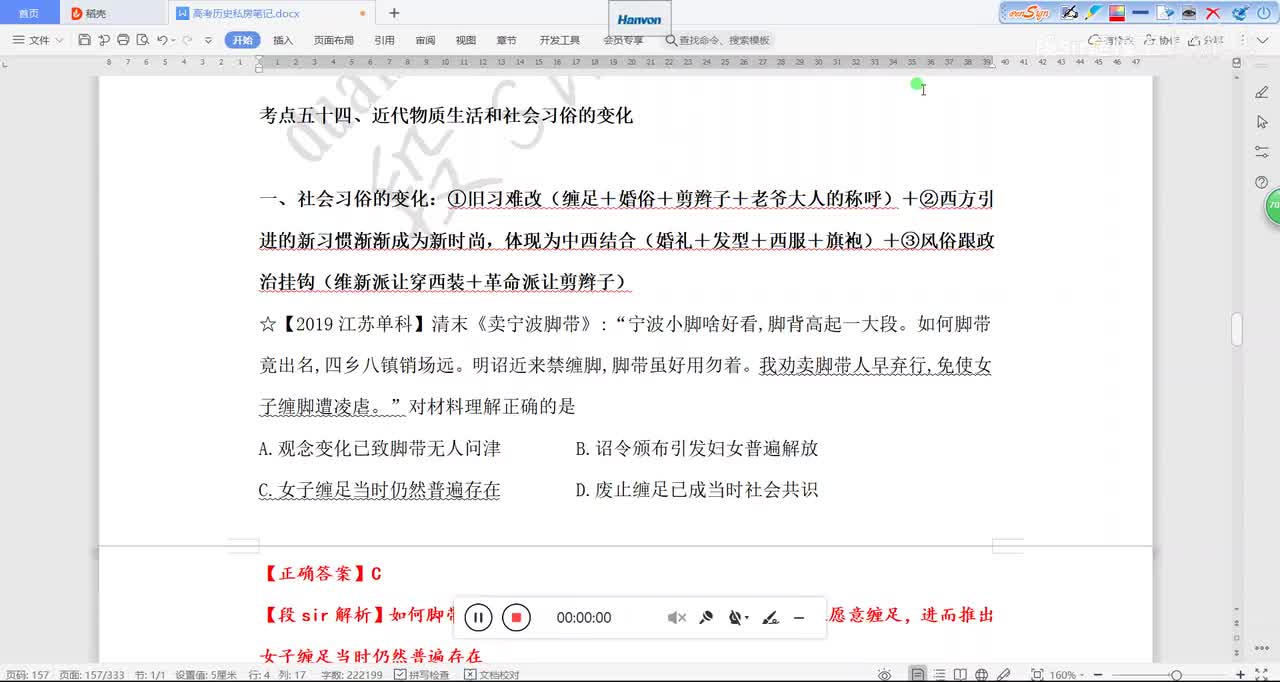
Task: Expand the 文件 dropdown arrow
Action: point(59,40)
